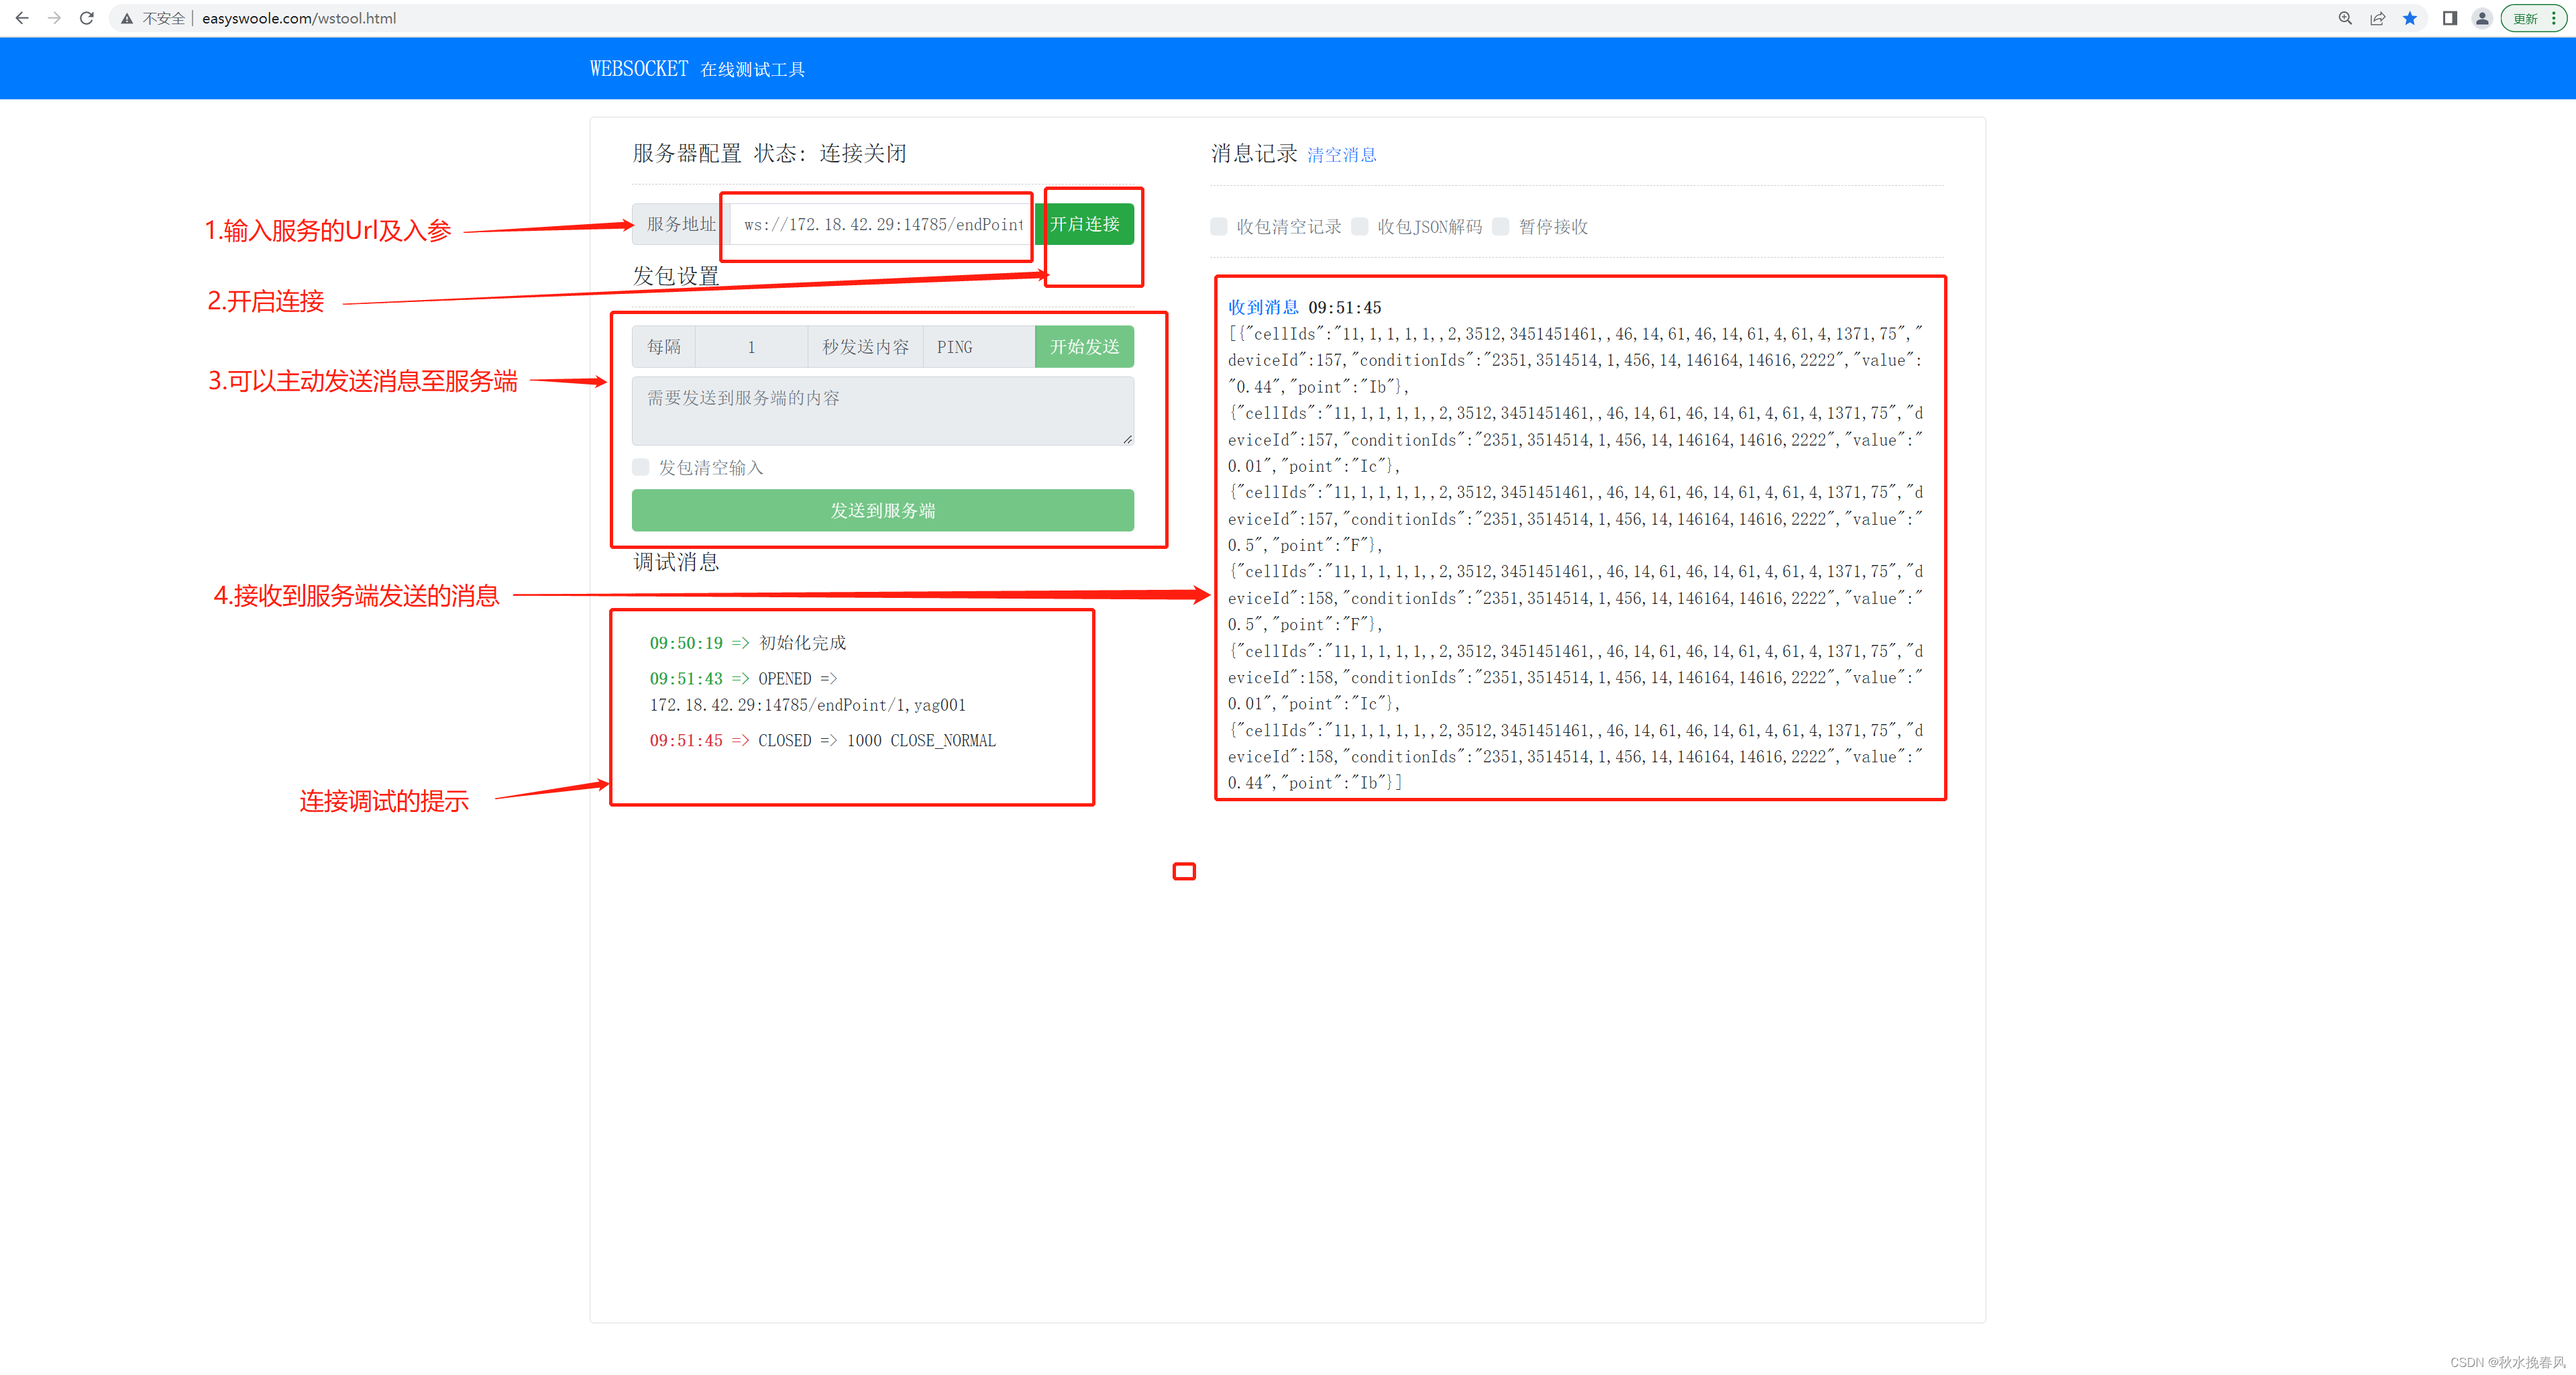Click the 发包设置 heading
The image size is (2576, 1375).
point(676,276)
